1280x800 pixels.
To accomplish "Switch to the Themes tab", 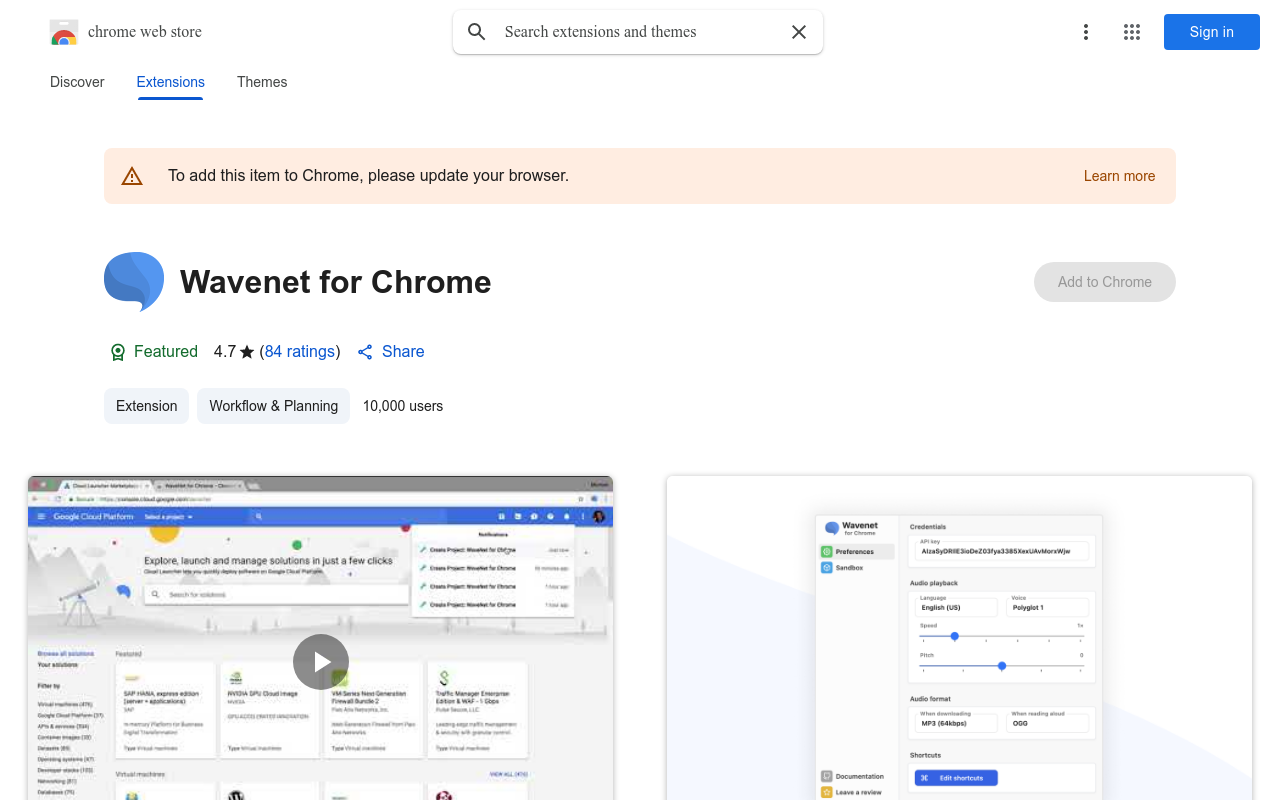I will coord(262,82).
